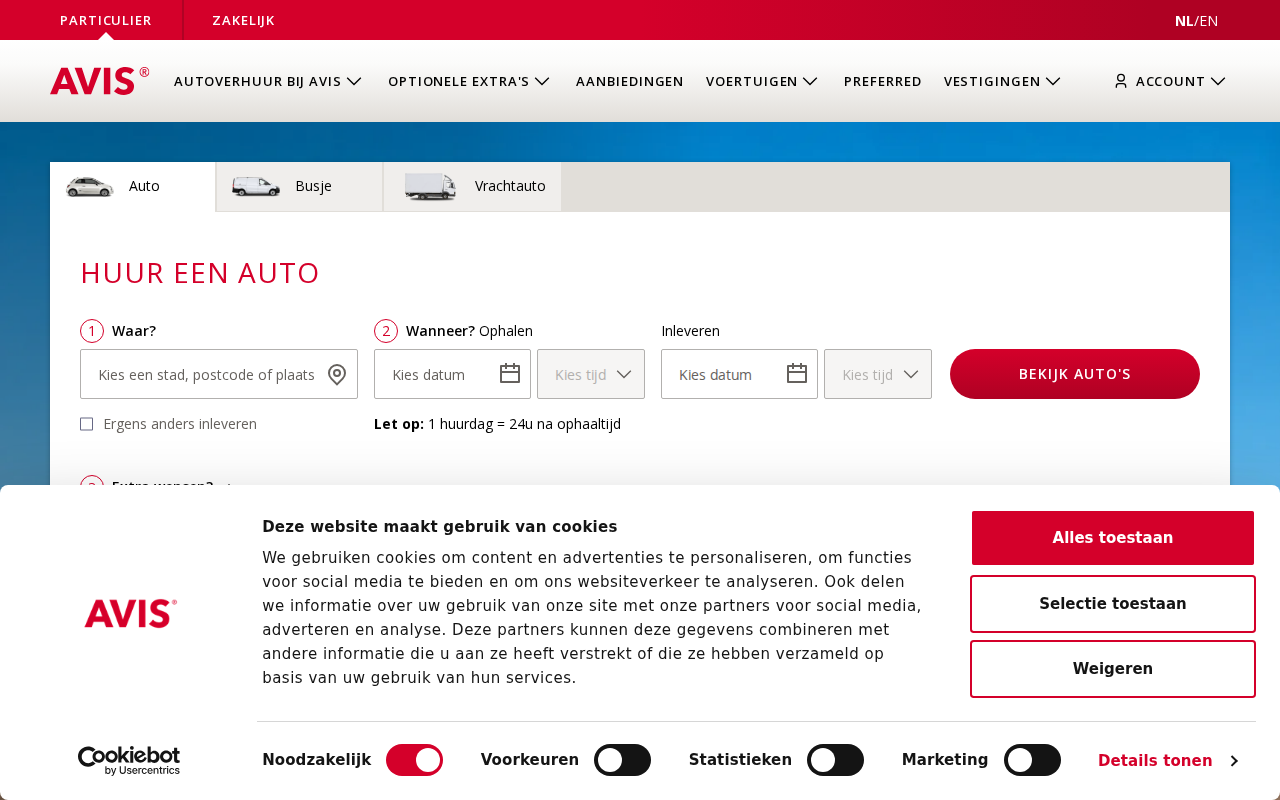Switch to the Particulier tab
The image size is (1280, 800).
106,20
